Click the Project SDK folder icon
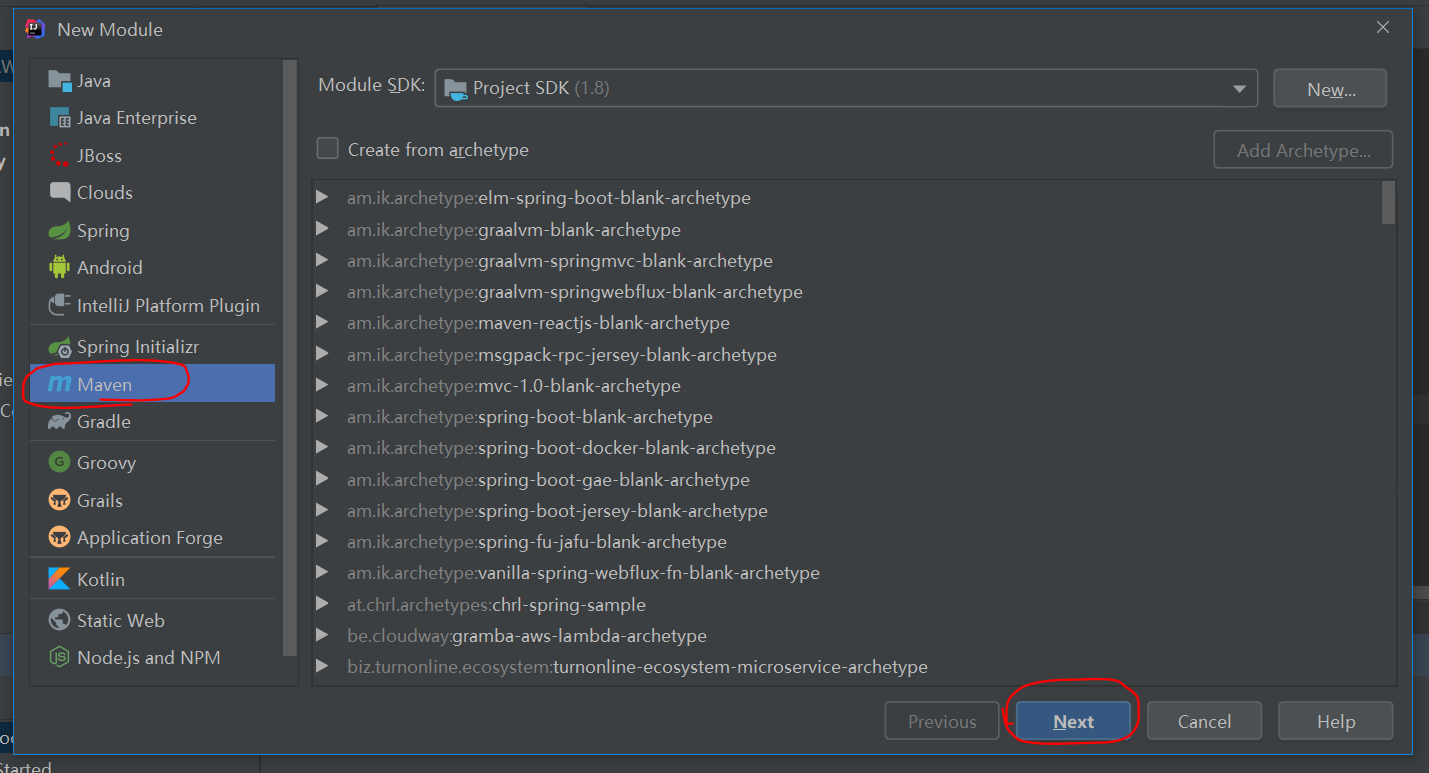1429x773 pixels. (455, 88)
